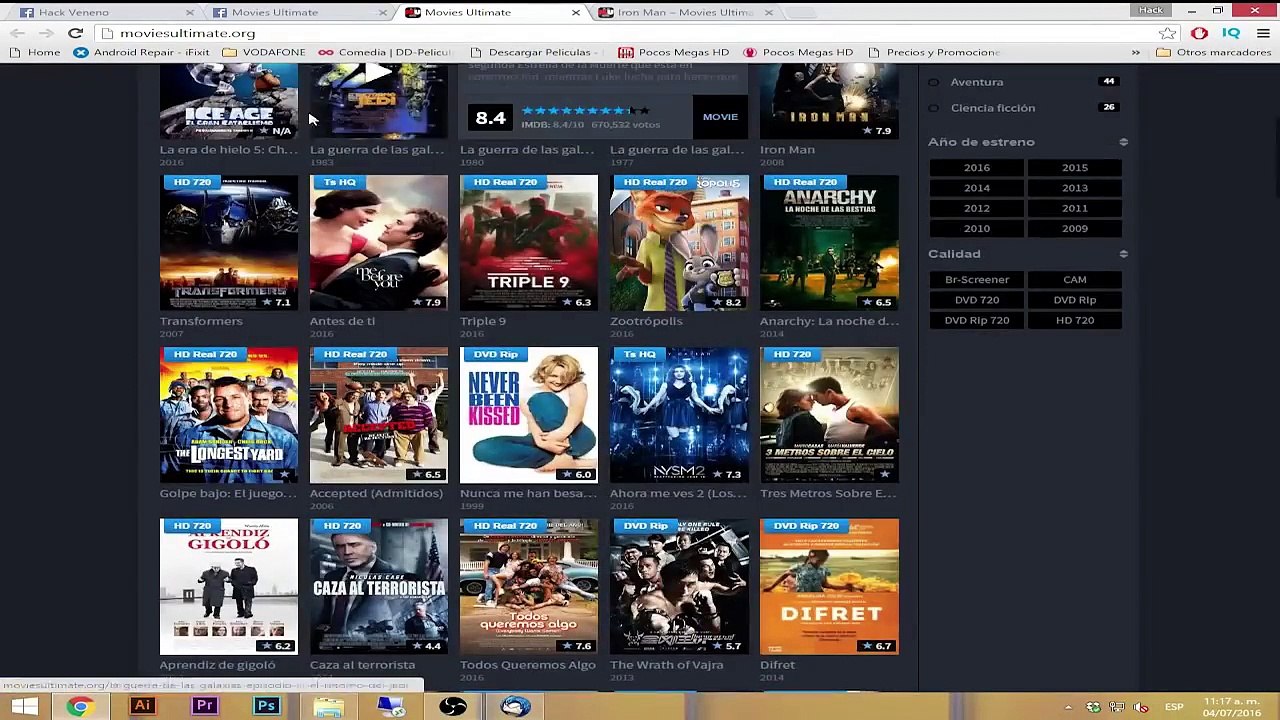Click the Iron Man title link
This screenshot has width=1280, height=720.
pos(787,150)
